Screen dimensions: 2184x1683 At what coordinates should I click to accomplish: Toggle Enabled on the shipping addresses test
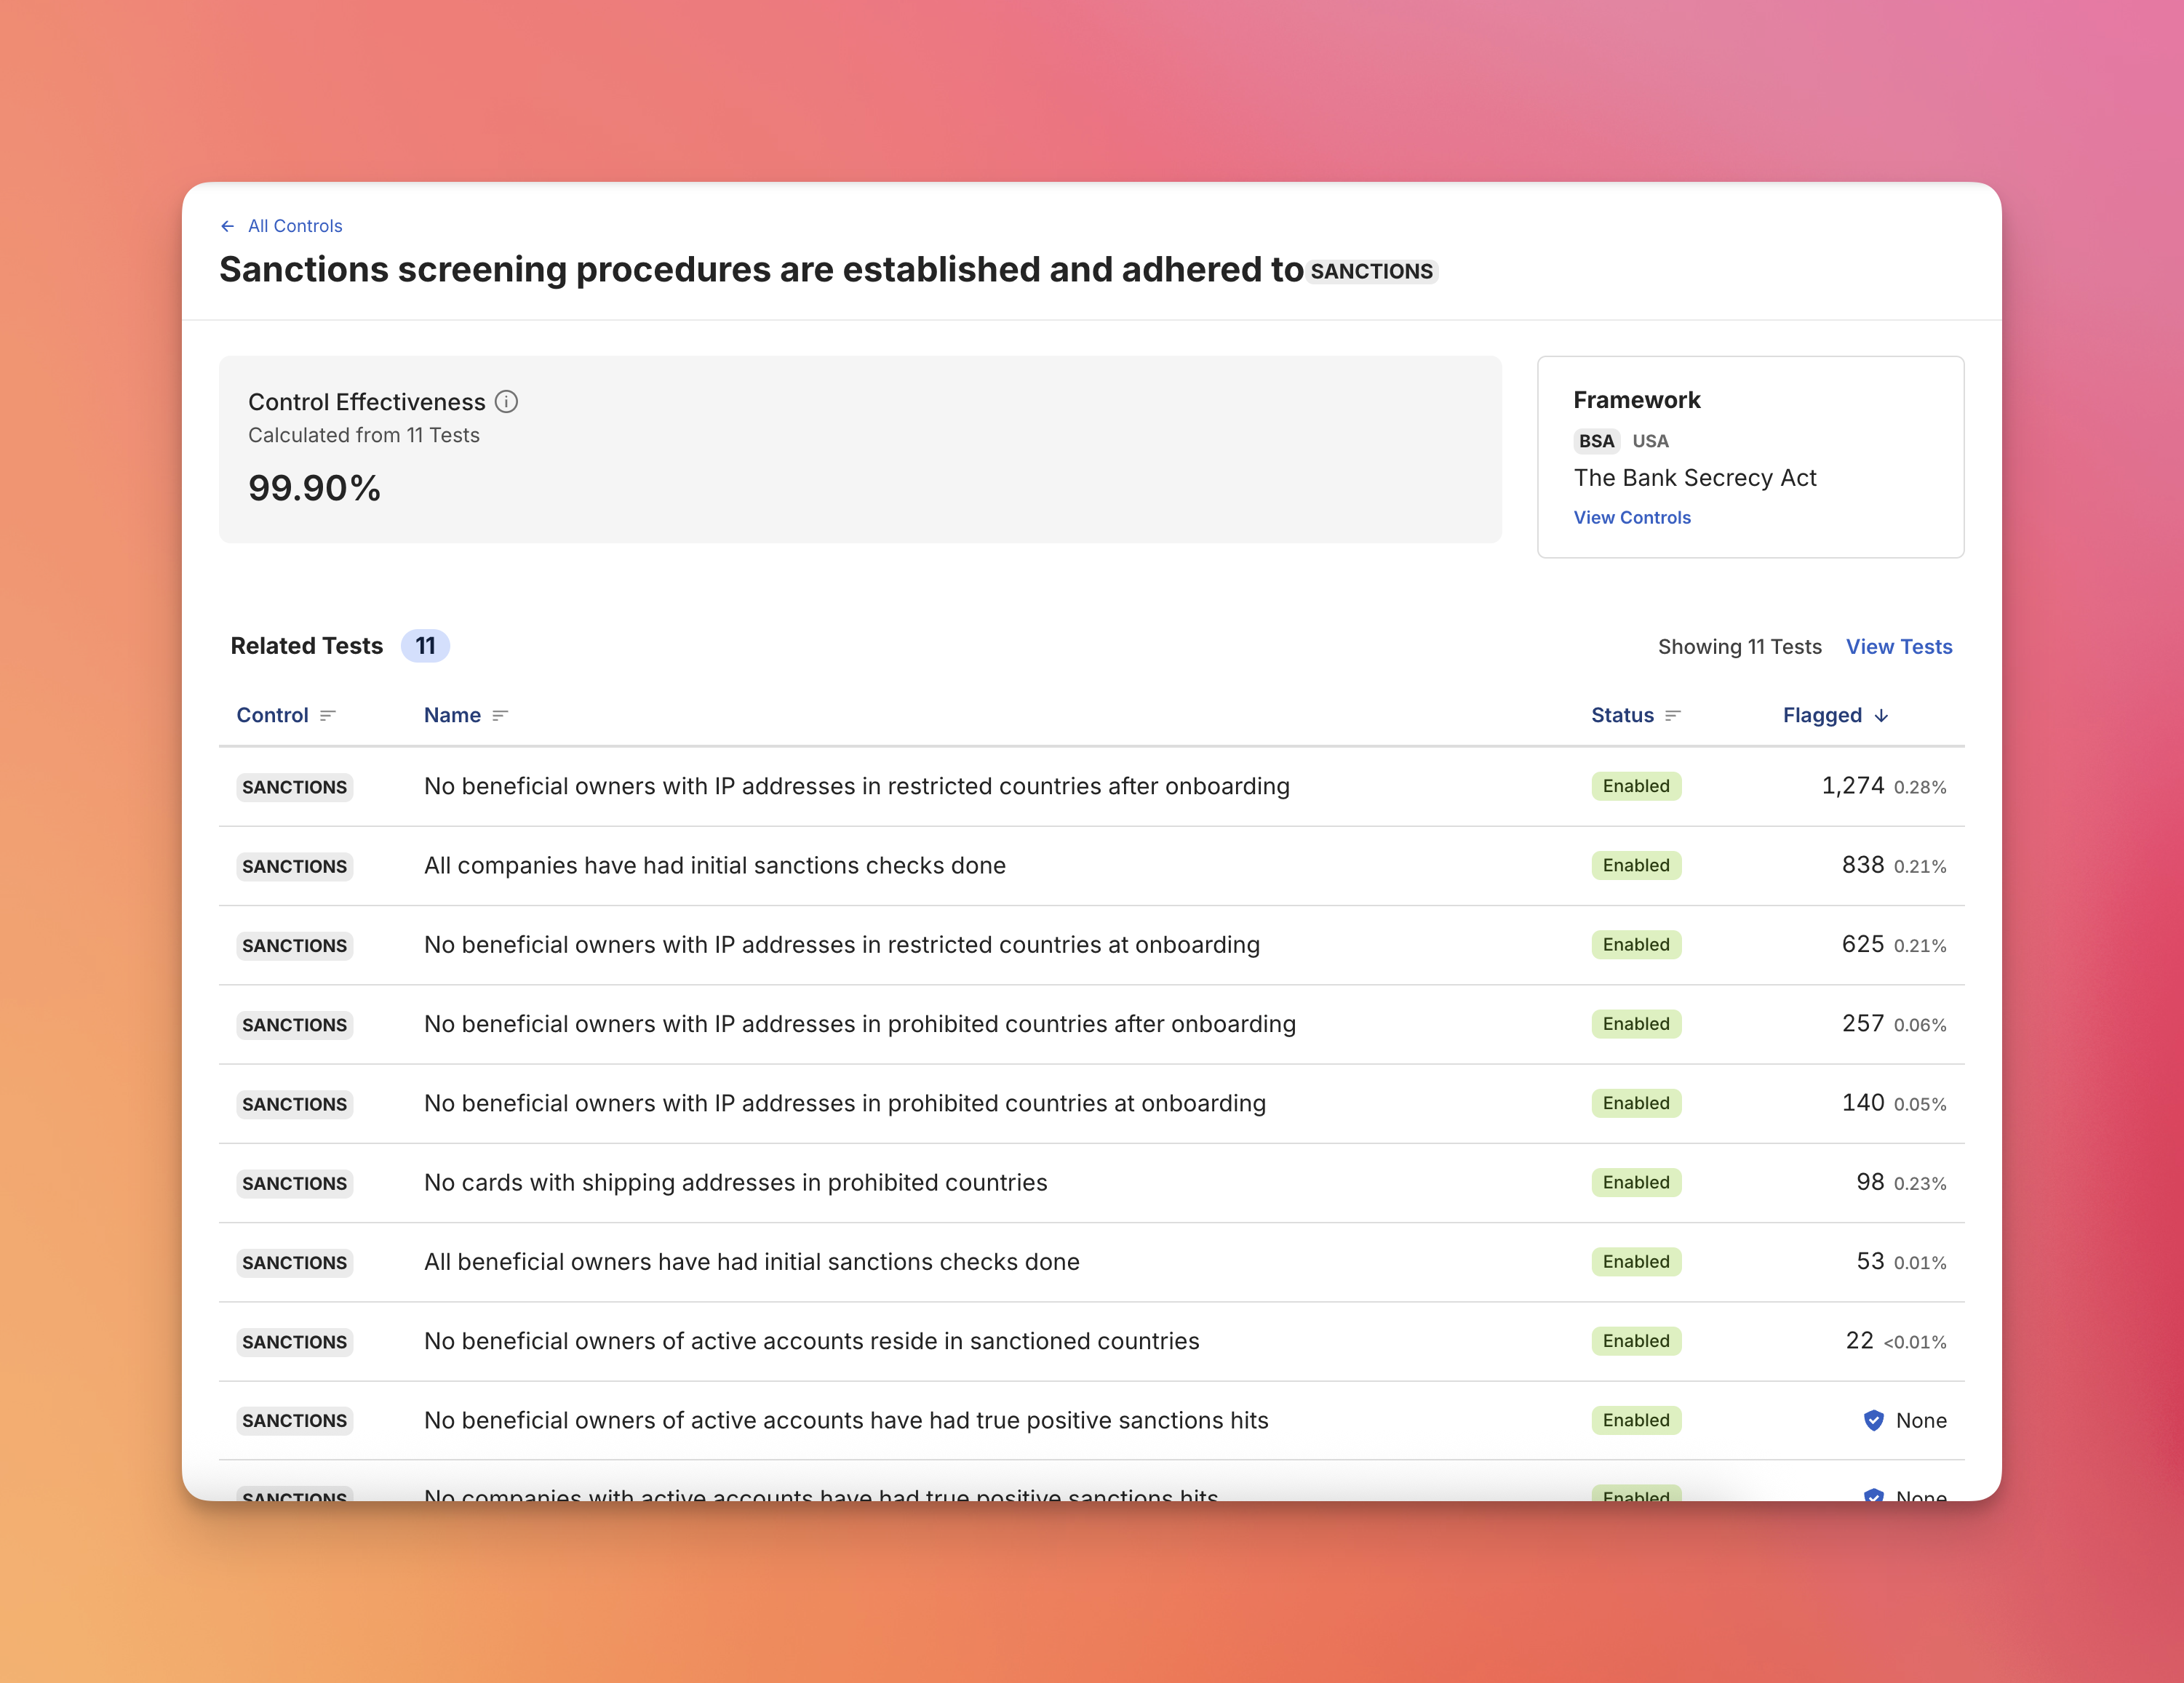pos(1636,1182)
